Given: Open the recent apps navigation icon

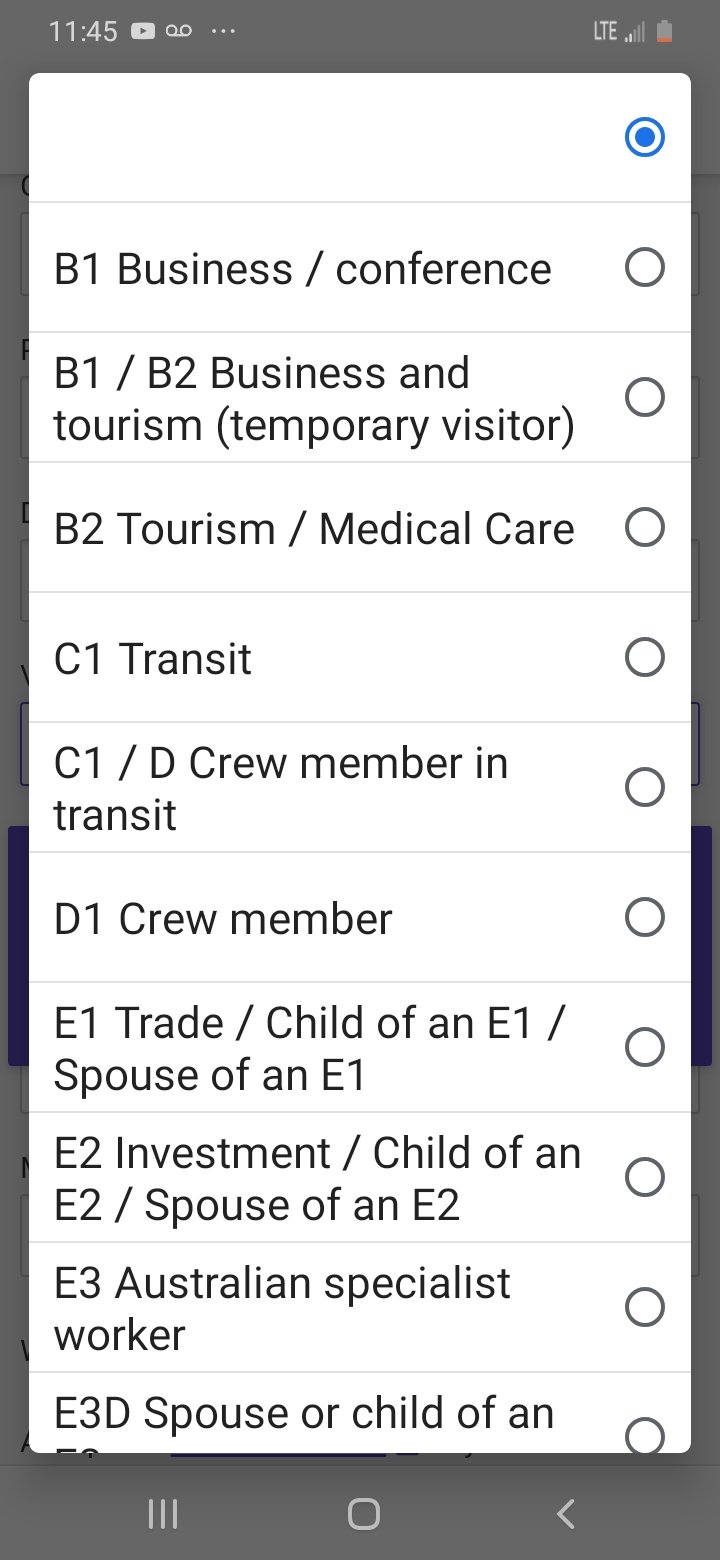Looking at the screenshot, I should [163, 1514].
